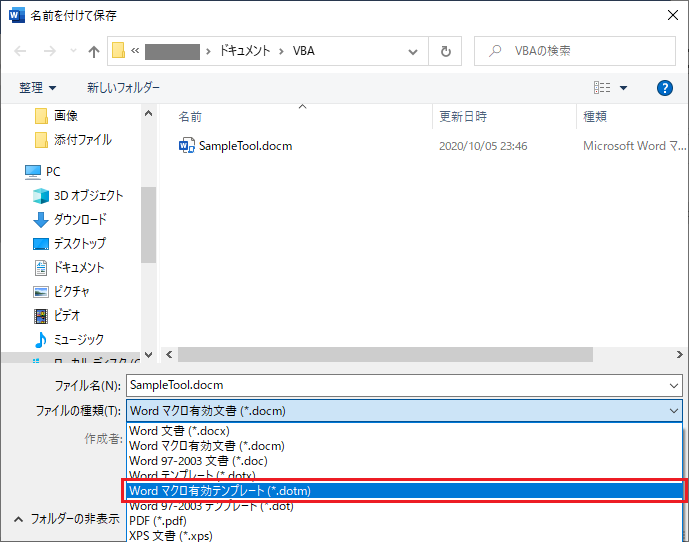Open デスクトップ in navigation pane
Viewport: 689px width, 542px height.
(69, 244)
